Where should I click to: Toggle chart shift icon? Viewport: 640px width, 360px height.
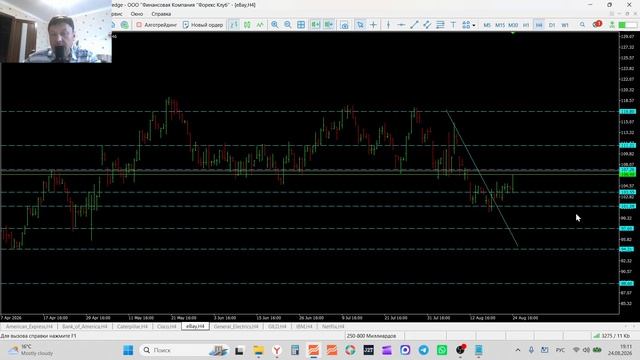click(329, 25)
